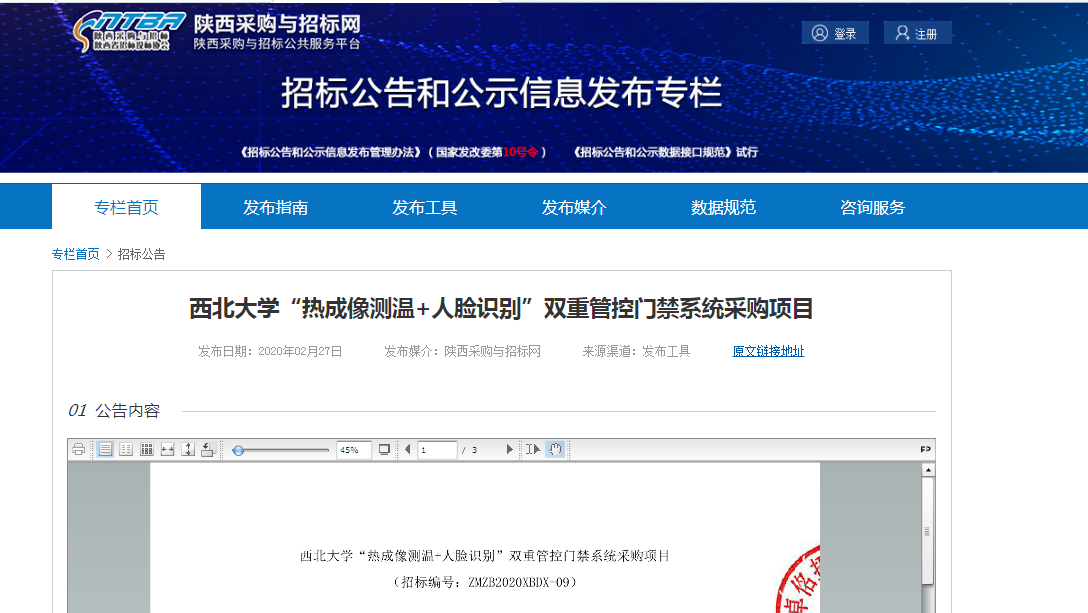Click the PDF vertical scrollbar thumb
Viewport: 1088px width, 613px height.
coord(928,531)
